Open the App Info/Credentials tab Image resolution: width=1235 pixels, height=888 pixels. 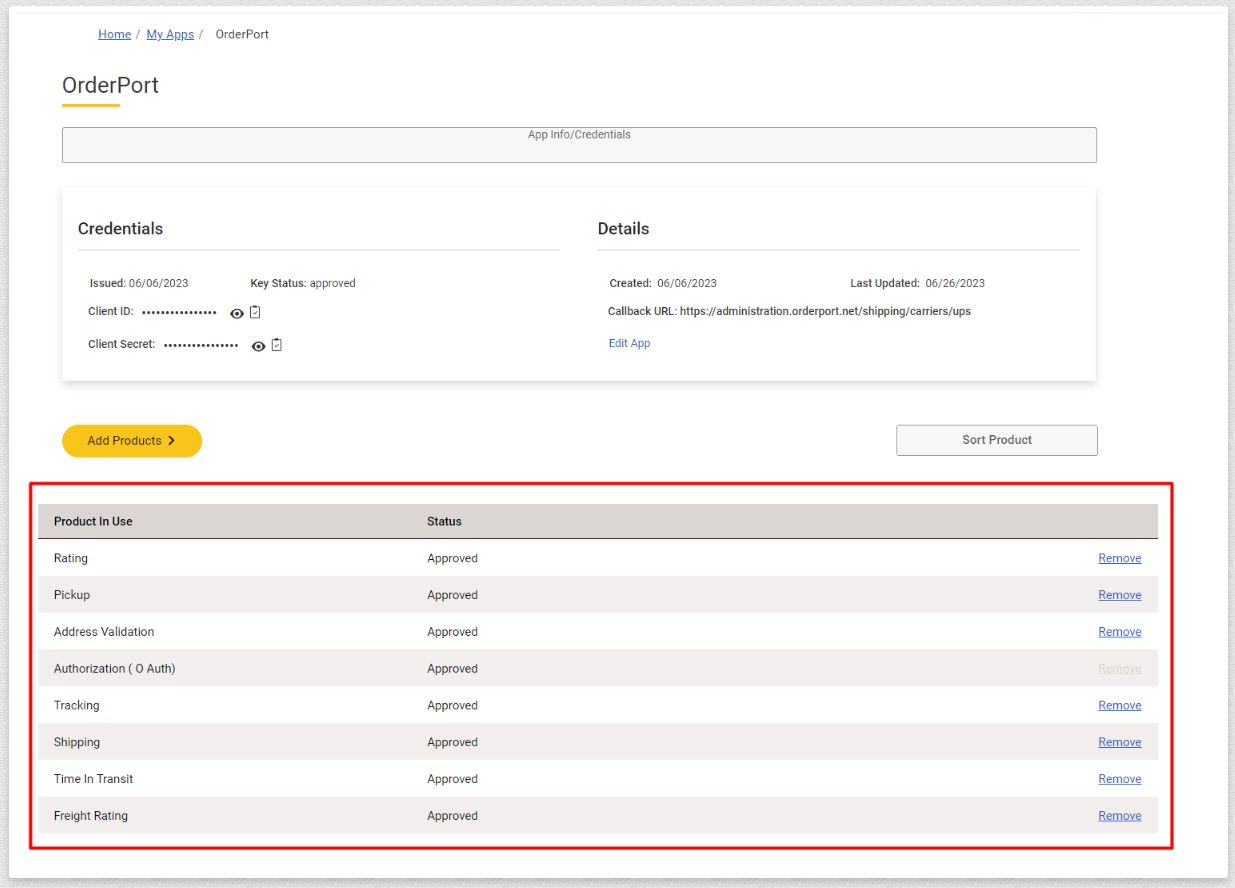[x=579, y=145]
